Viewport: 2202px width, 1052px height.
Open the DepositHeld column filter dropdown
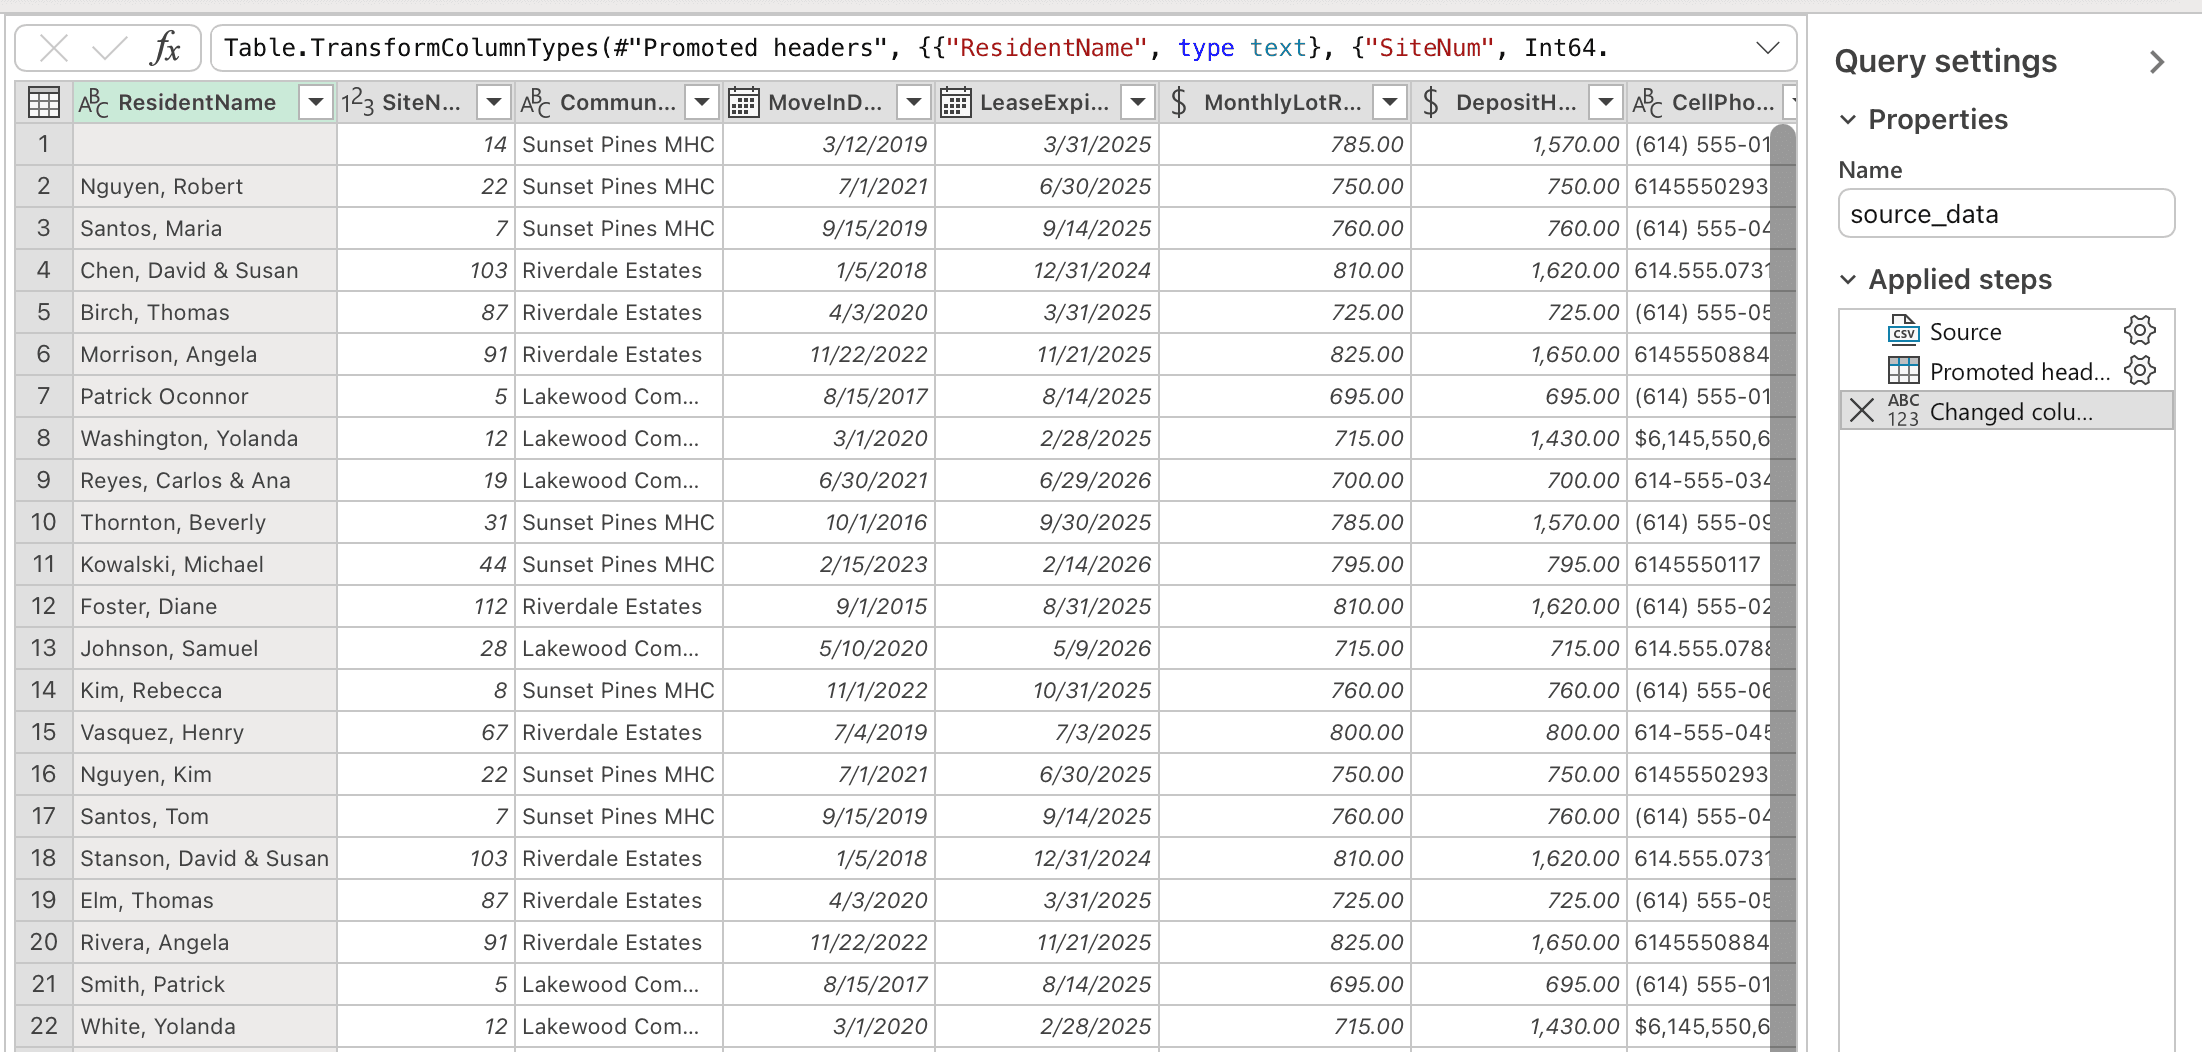point(1605,102)
